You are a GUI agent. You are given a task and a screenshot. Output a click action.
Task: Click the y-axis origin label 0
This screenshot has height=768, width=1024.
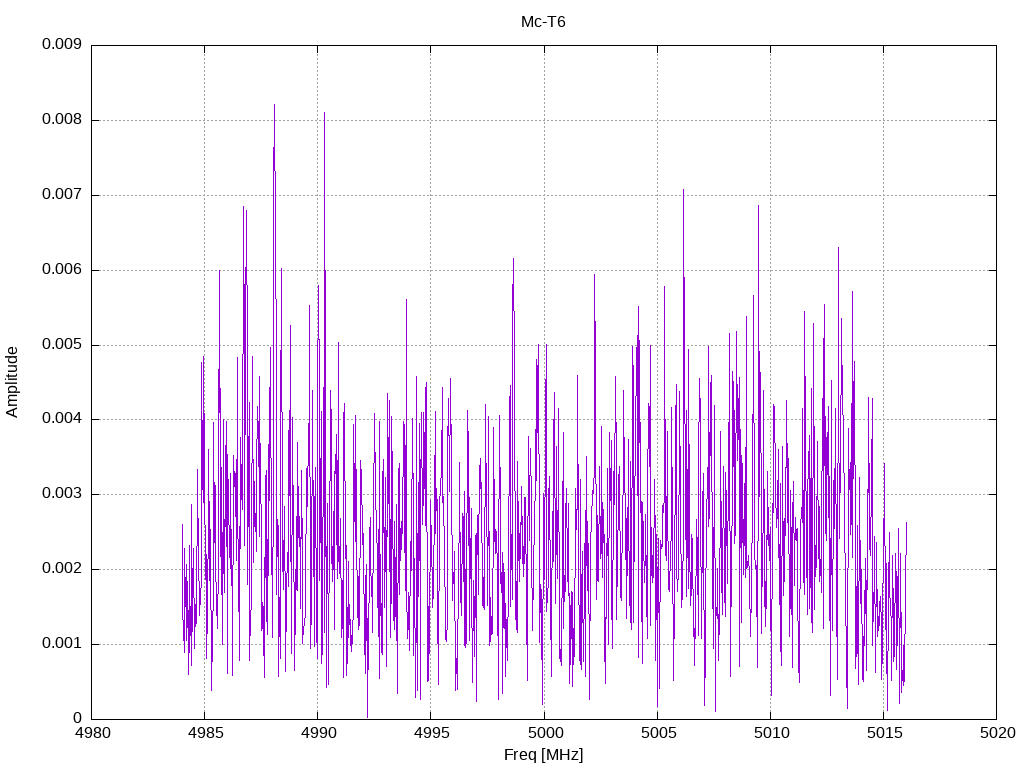78,718
